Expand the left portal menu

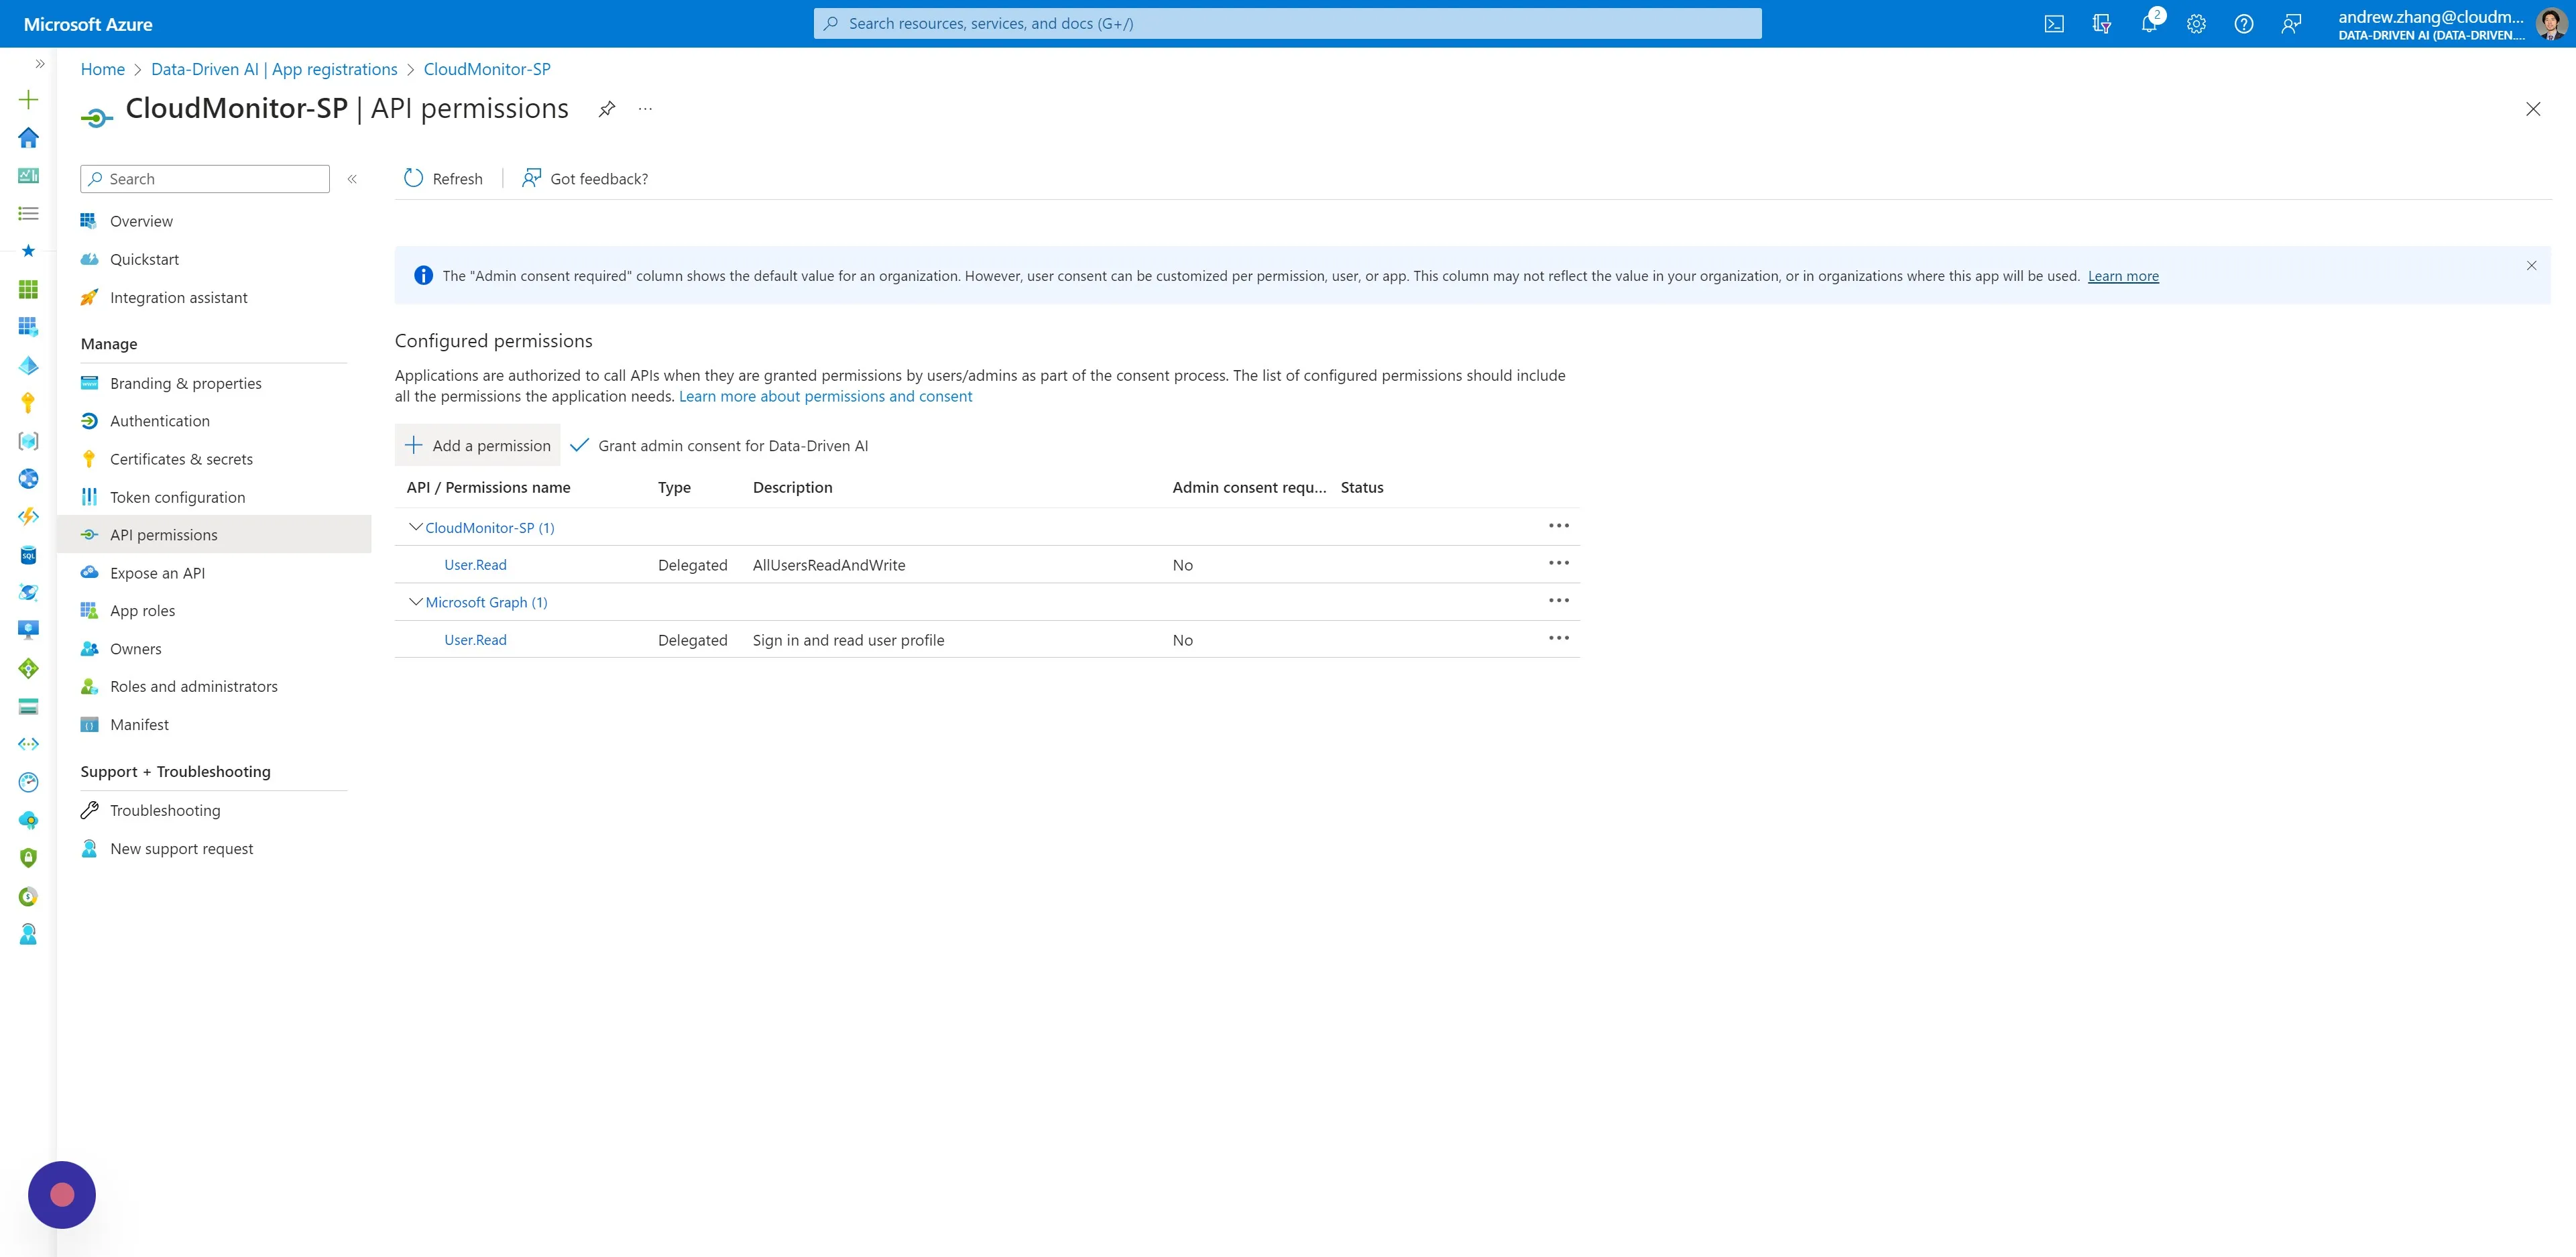[40, 64]
